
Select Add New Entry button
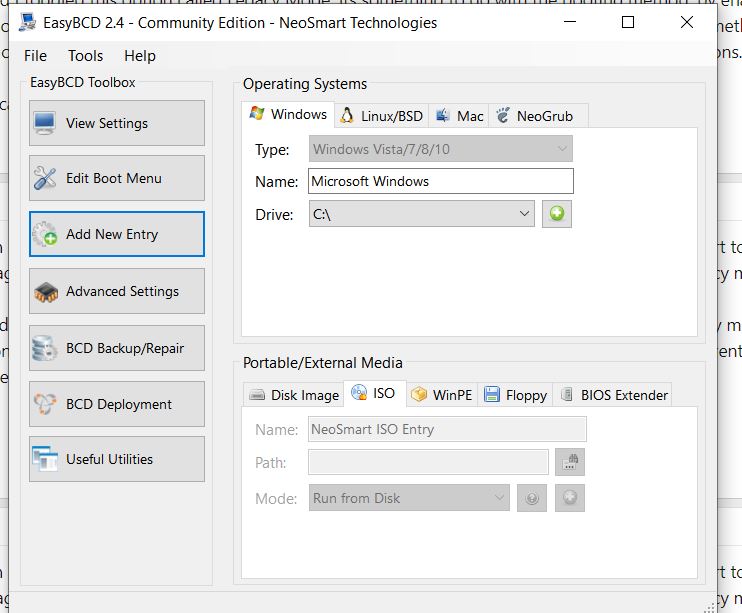point(116,234)
